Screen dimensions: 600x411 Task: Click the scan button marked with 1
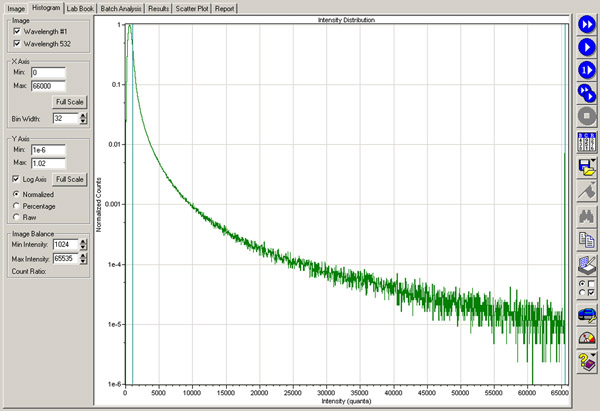tap(586, 70)
